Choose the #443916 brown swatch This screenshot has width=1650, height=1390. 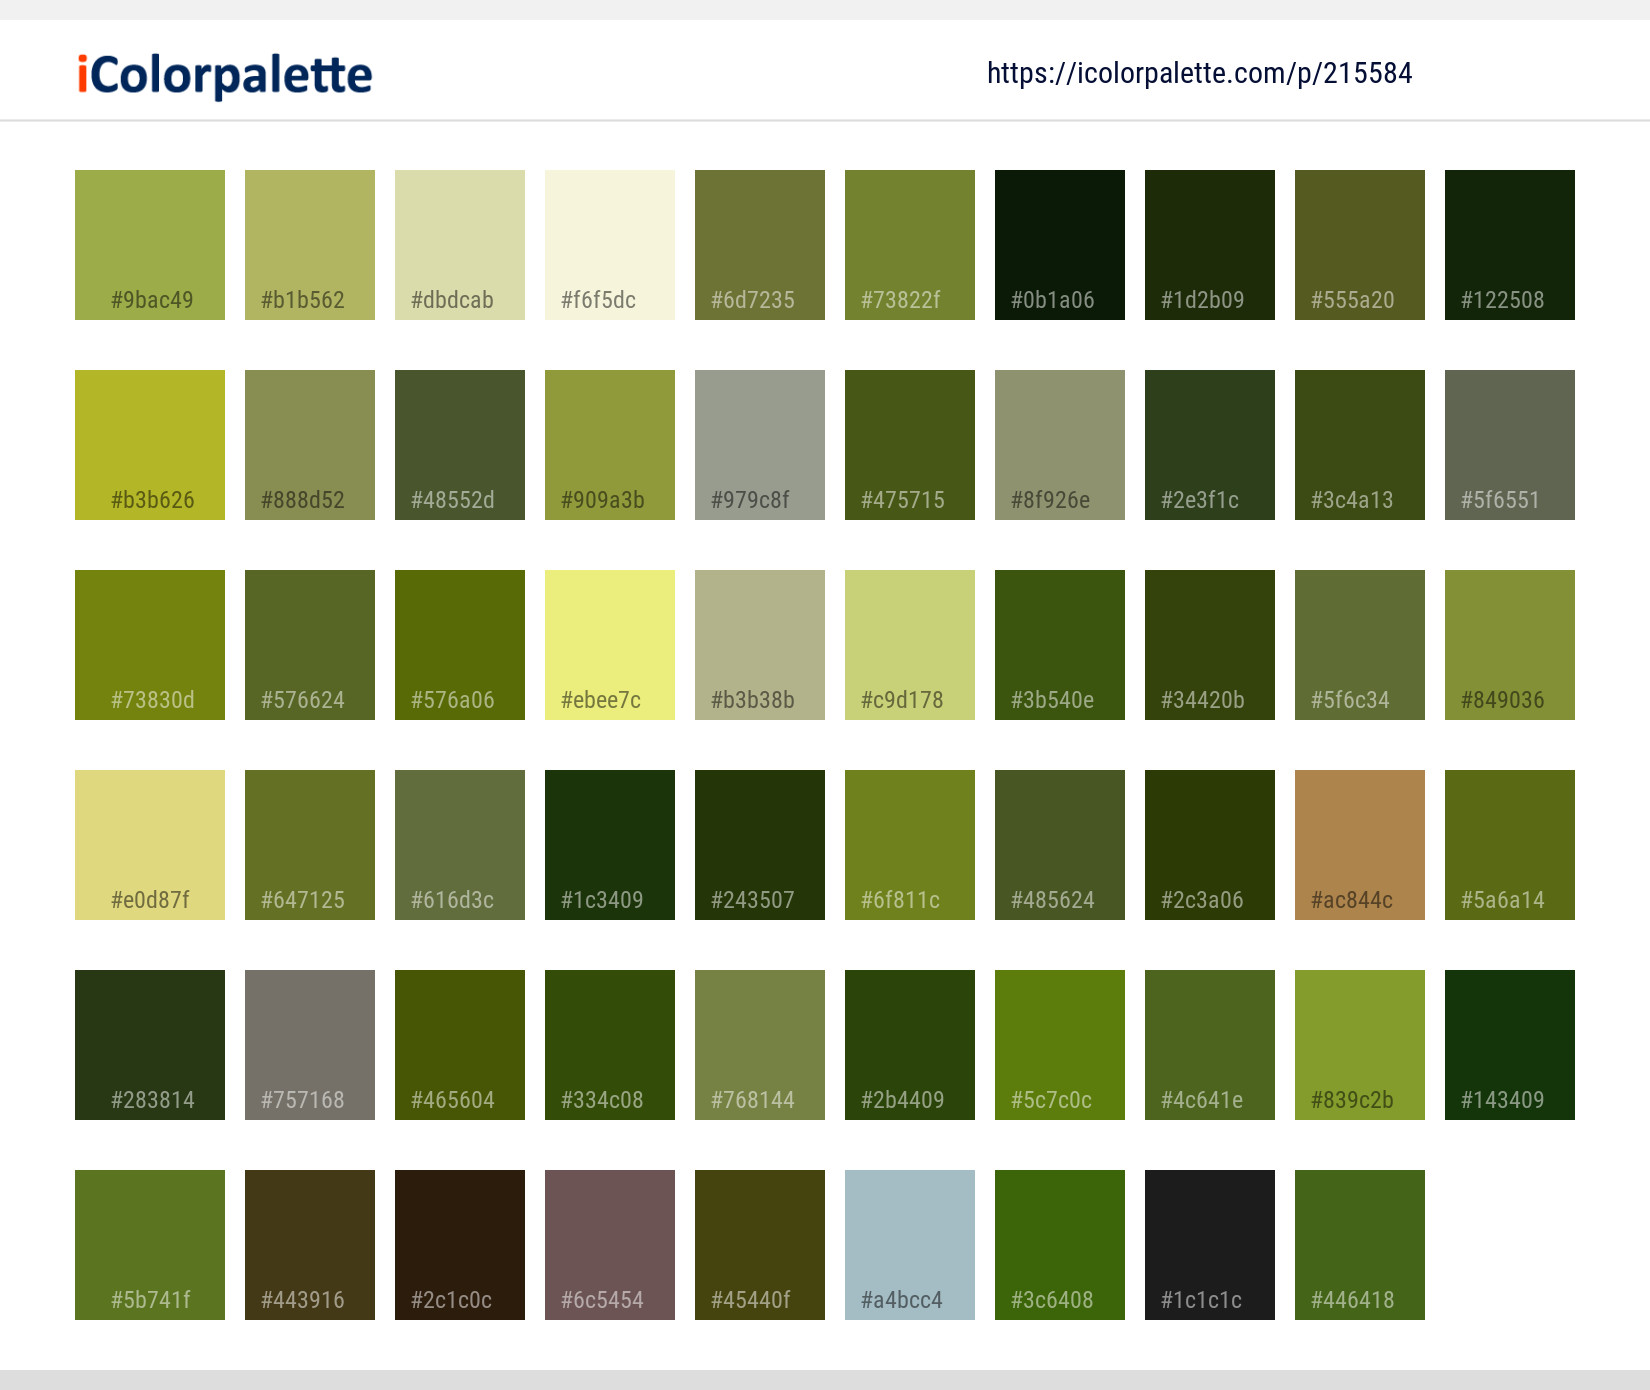pyautogui.click(x=310, y=1245)
